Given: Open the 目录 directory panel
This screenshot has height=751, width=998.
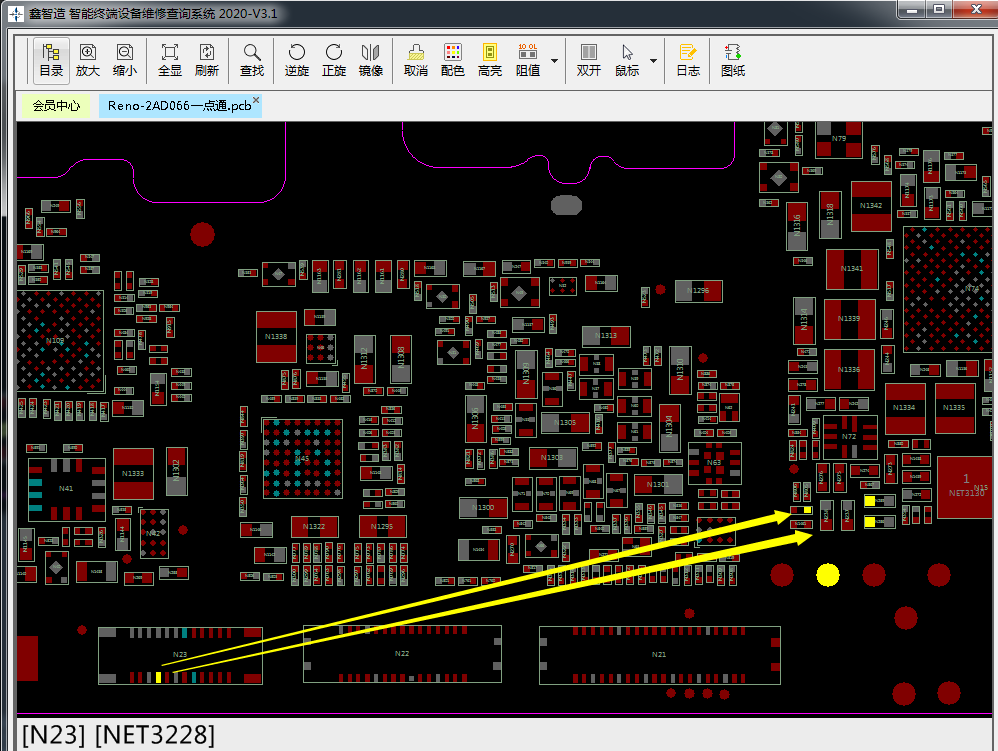Looking at the screenshot, I should pos(51,60).
